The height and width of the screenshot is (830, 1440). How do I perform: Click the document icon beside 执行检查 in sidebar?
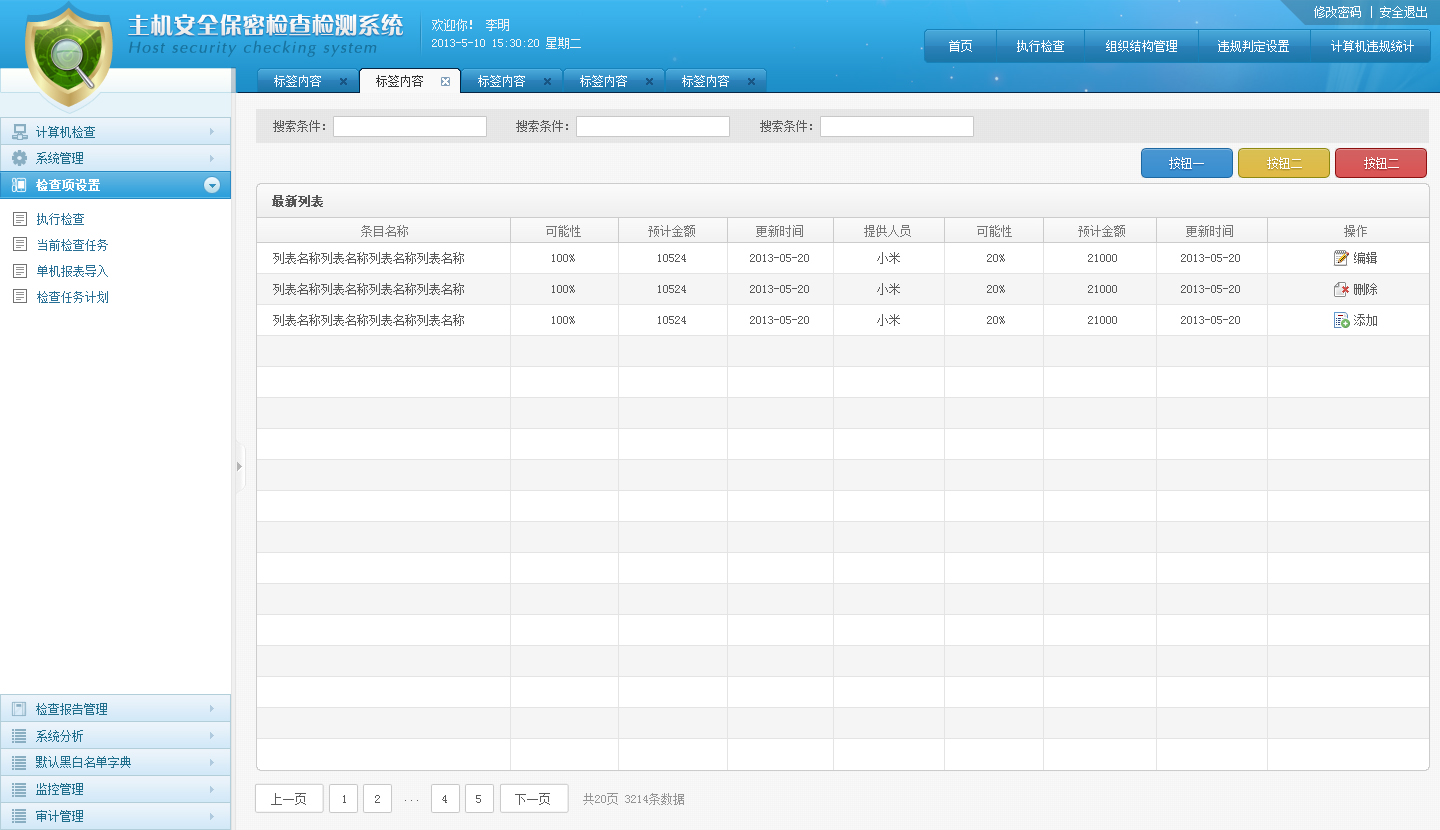pos(19,219)
